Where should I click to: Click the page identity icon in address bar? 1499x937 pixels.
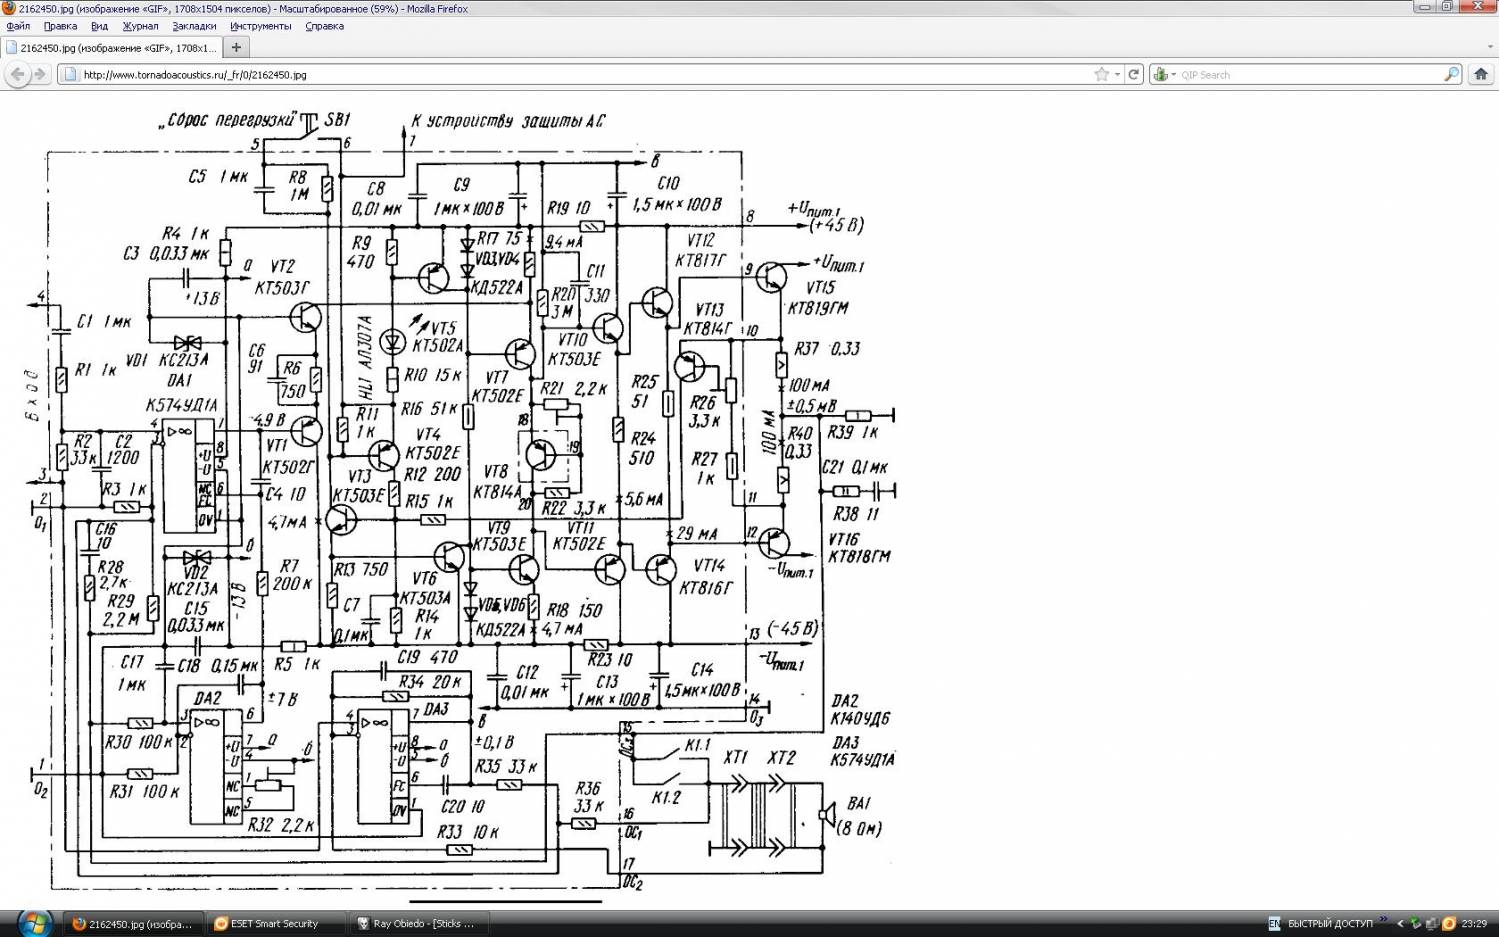tap(69, 74)
